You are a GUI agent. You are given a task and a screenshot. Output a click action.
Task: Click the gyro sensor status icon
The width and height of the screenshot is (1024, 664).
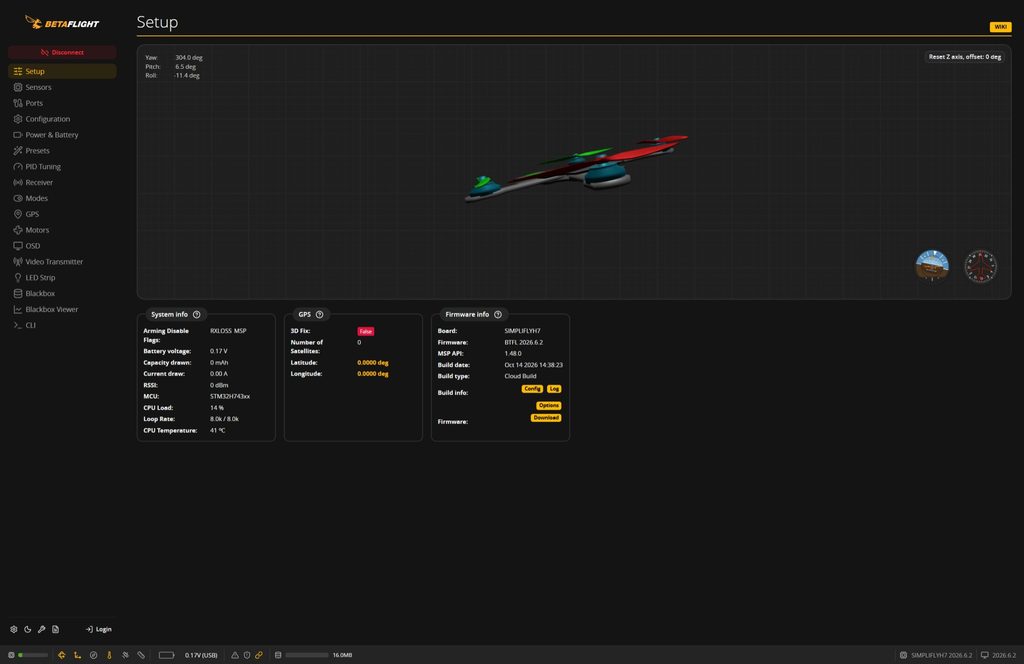pyautogui.click(x=61, y=655)
